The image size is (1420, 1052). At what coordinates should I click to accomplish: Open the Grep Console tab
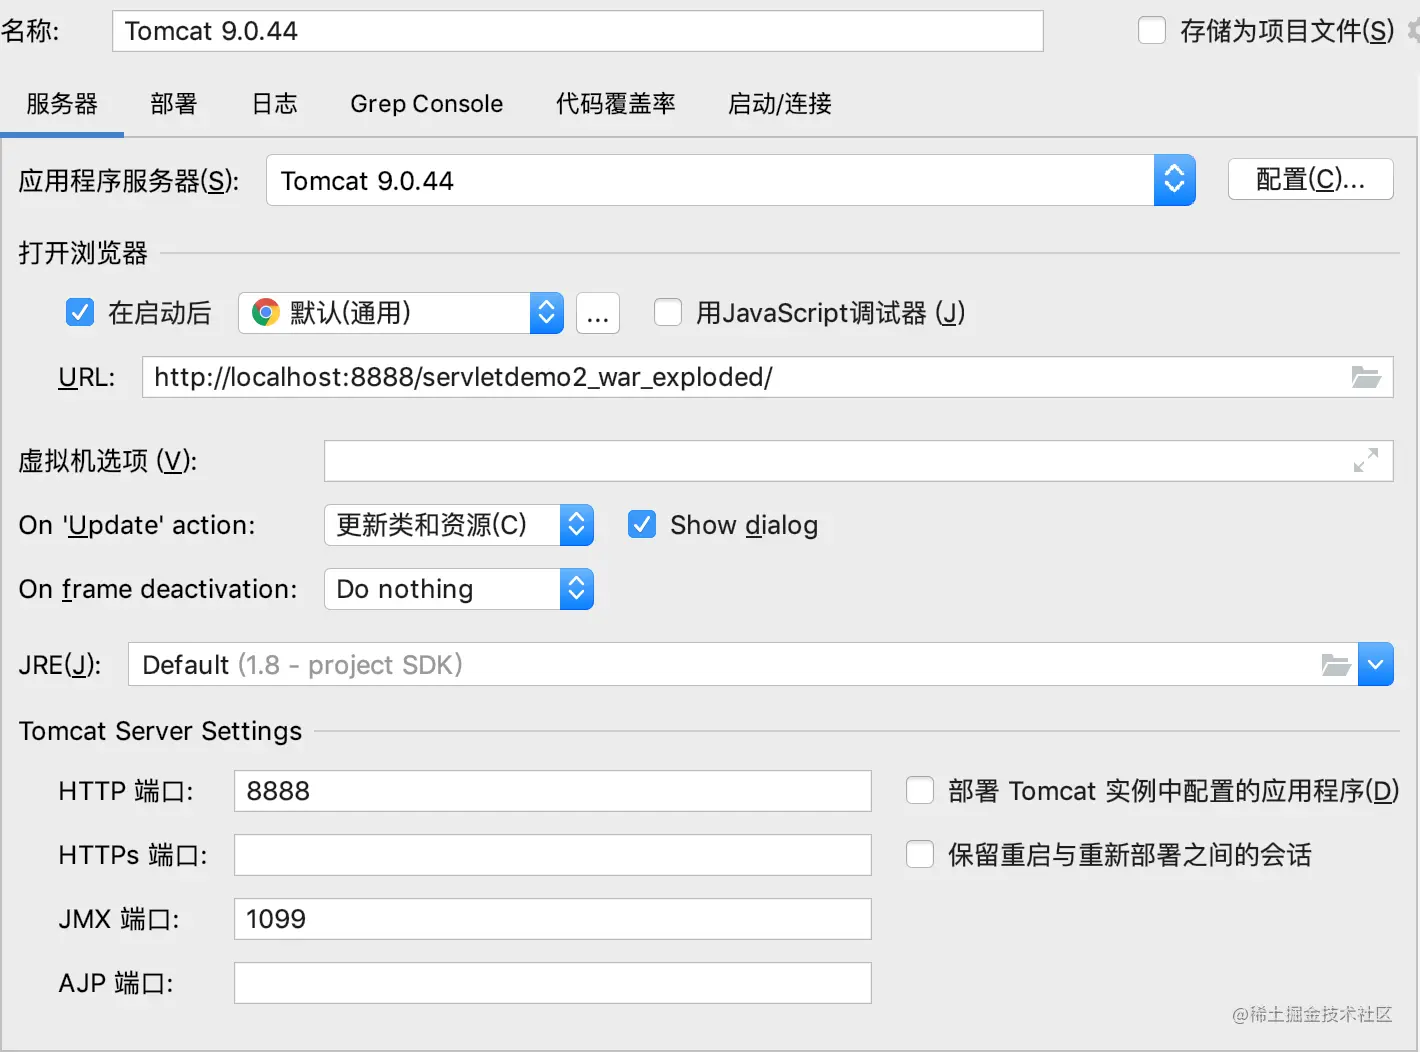[426, 104]
